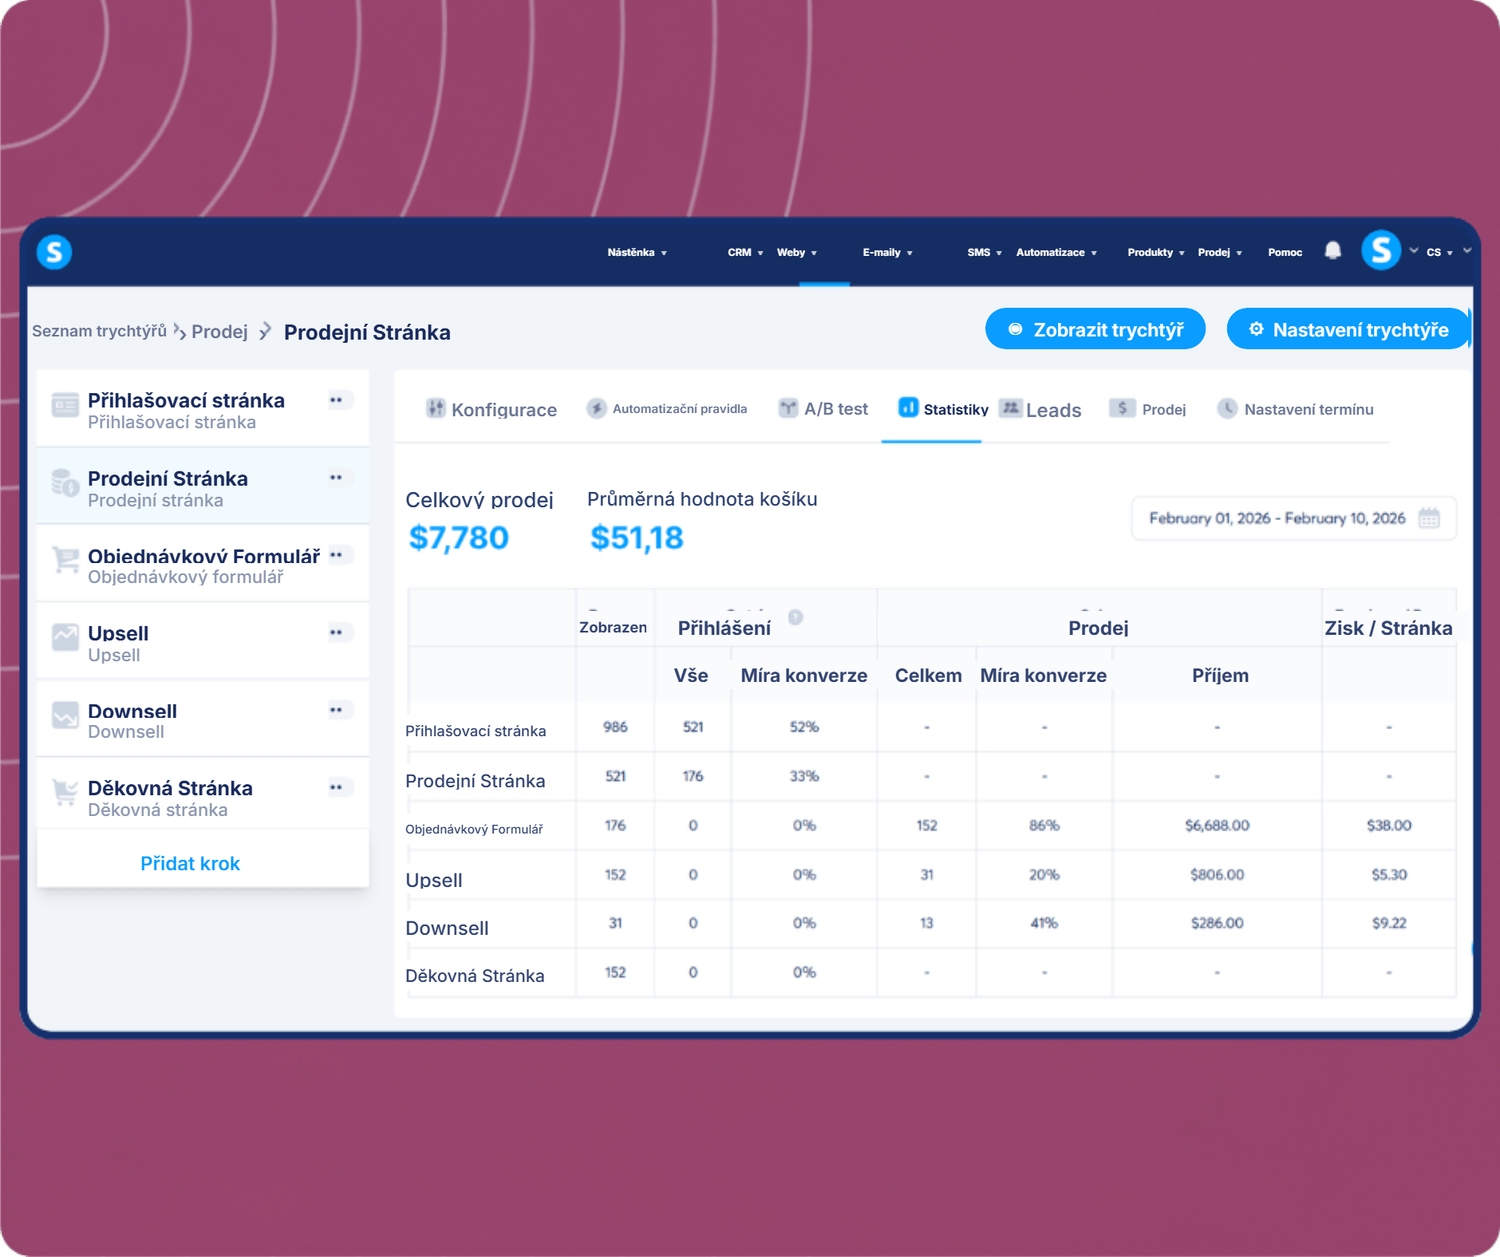This screenshot has height=1257, width=1500.
Task: Select Downsell step in the sidebar
Action: pos(203,719)
